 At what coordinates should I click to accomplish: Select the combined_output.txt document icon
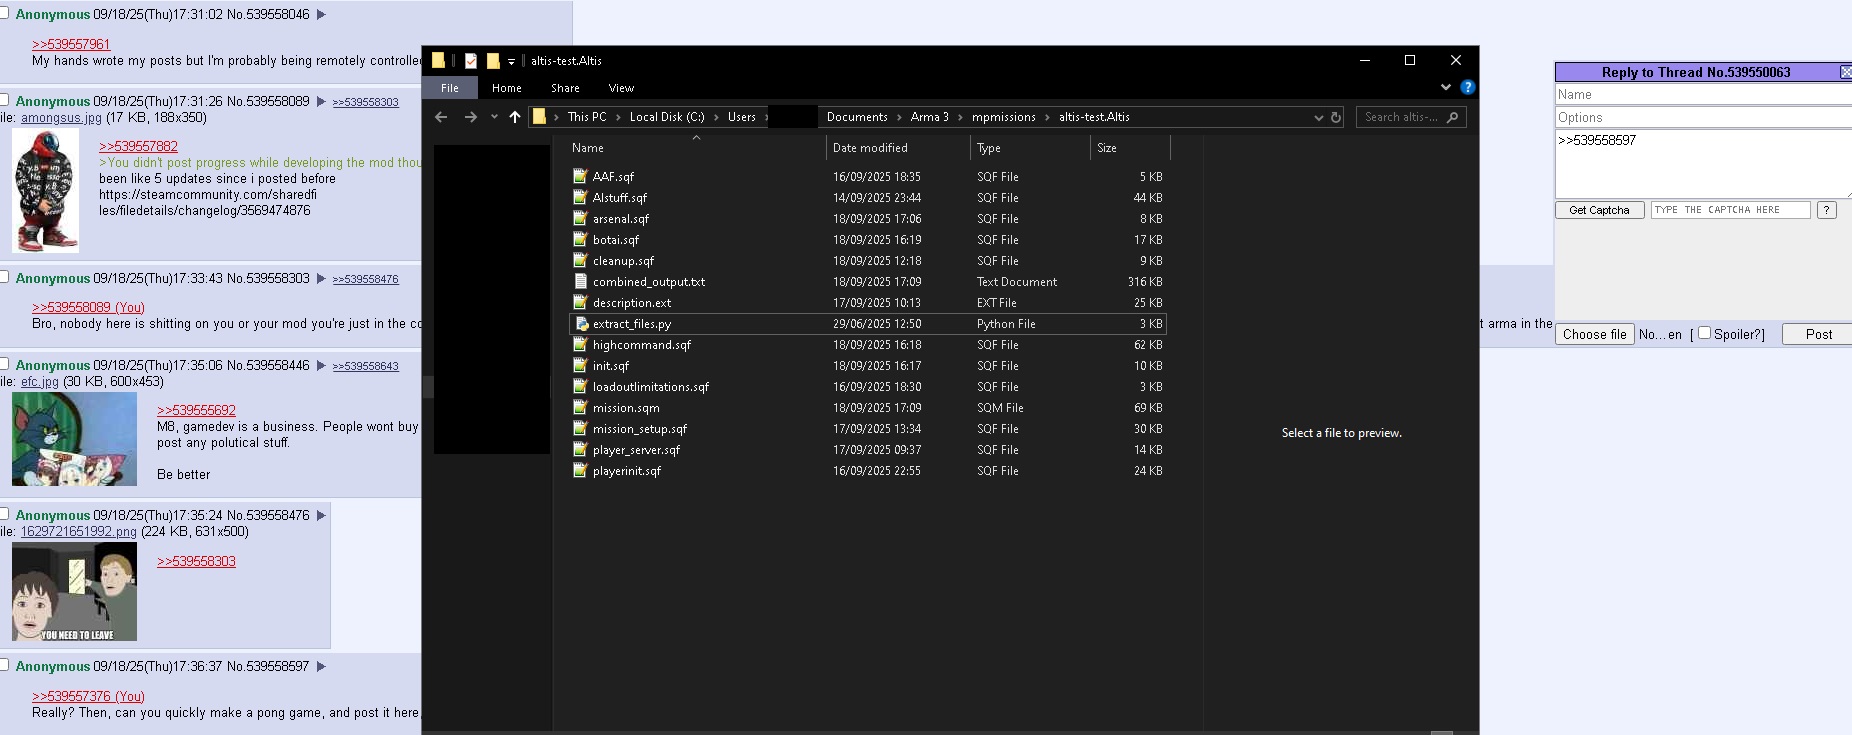pos(580,281)
